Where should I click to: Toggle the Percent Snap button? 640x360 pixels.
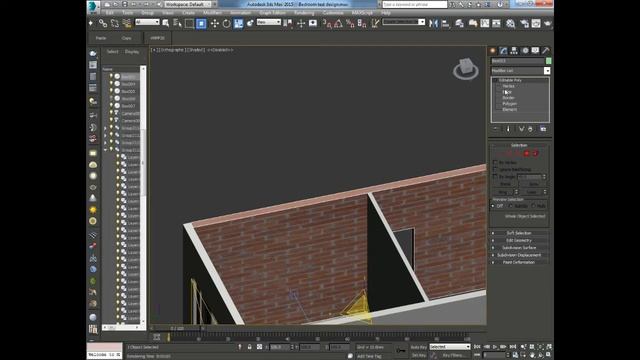coord(350,24)
